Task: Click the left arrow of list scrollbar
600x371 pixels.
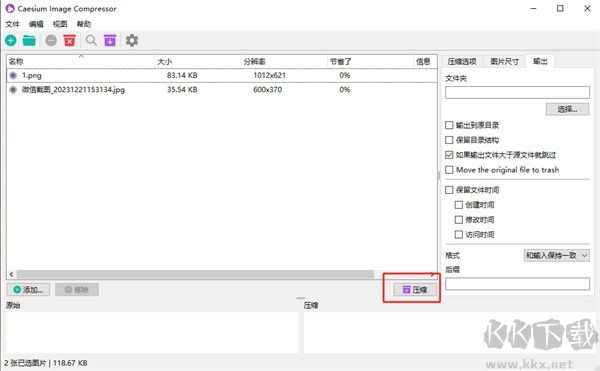Action: pos(11,274)
